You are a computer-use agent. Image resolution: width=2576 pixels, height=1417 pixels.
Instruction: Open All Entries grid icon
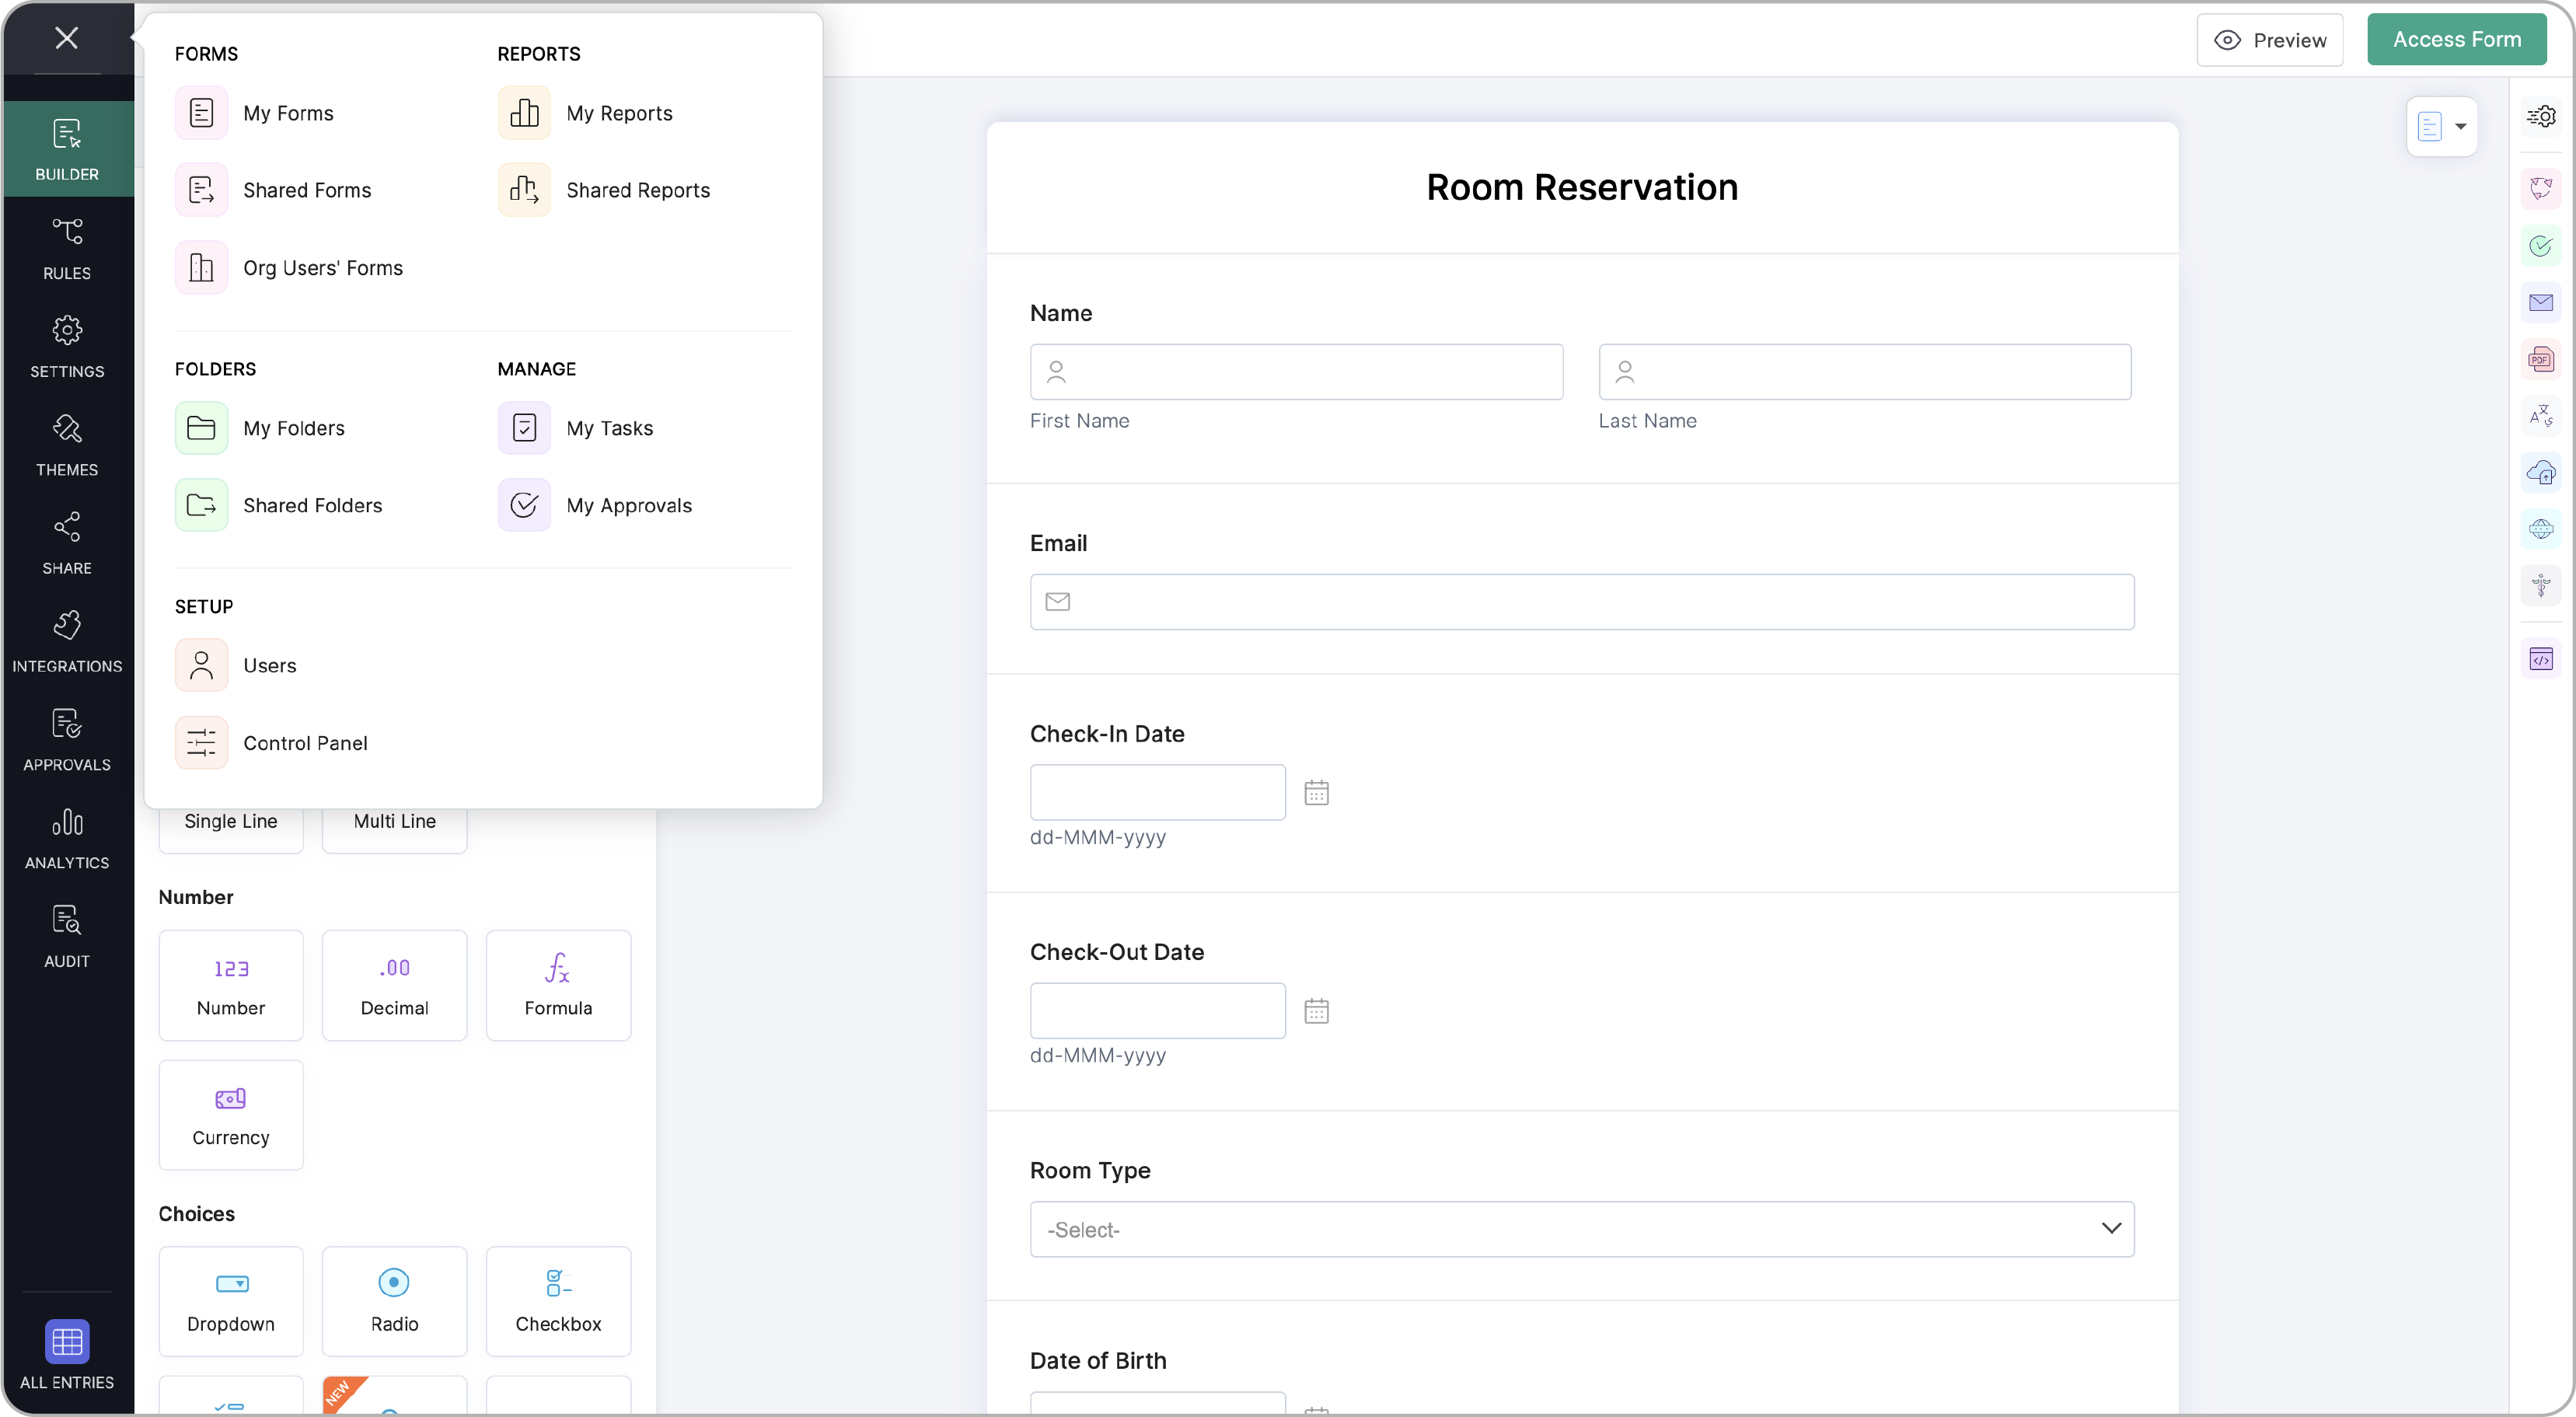[67, 1341]
